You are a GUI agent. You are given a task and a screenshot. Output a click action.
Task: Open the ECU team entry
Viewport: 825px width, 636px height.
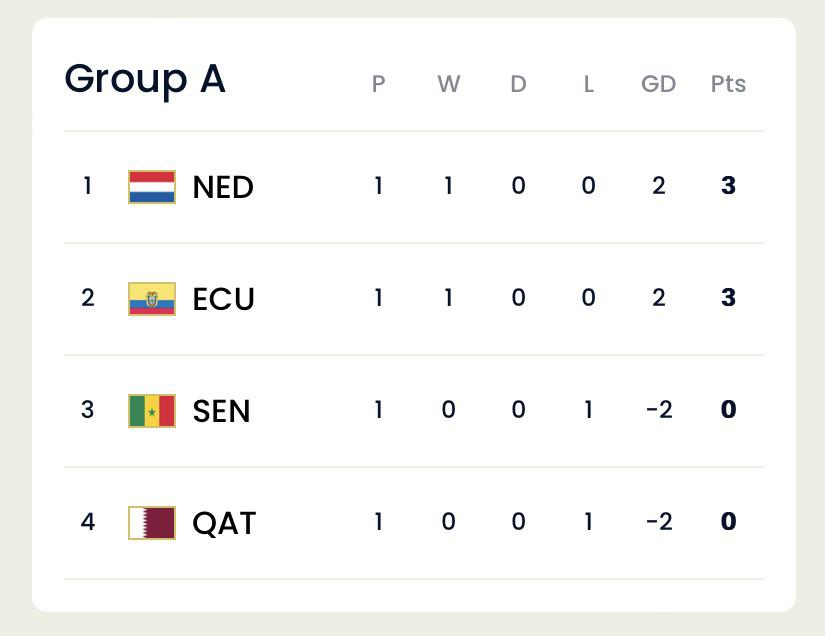223,299
